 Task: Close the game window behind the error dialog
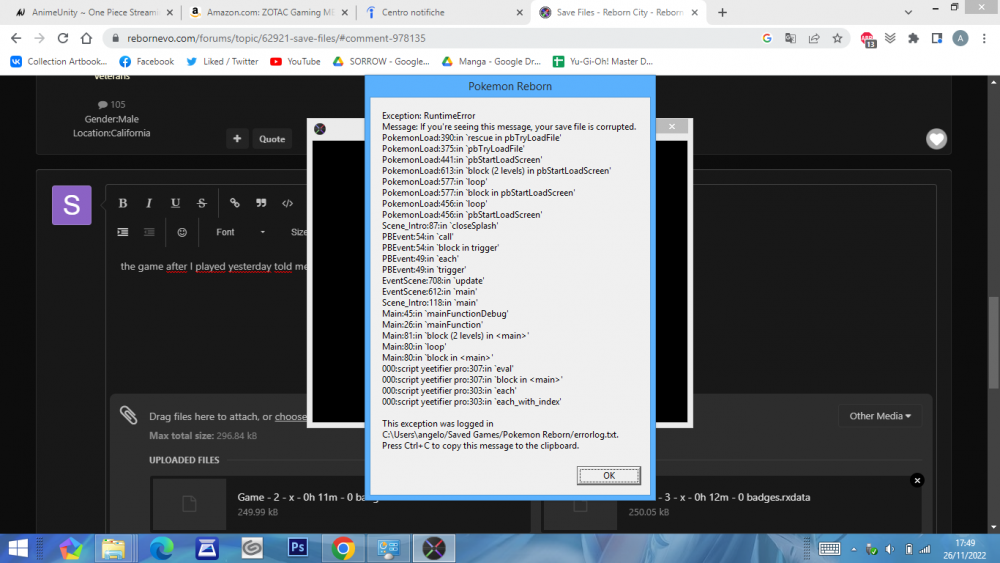click(x=672, y=126)
